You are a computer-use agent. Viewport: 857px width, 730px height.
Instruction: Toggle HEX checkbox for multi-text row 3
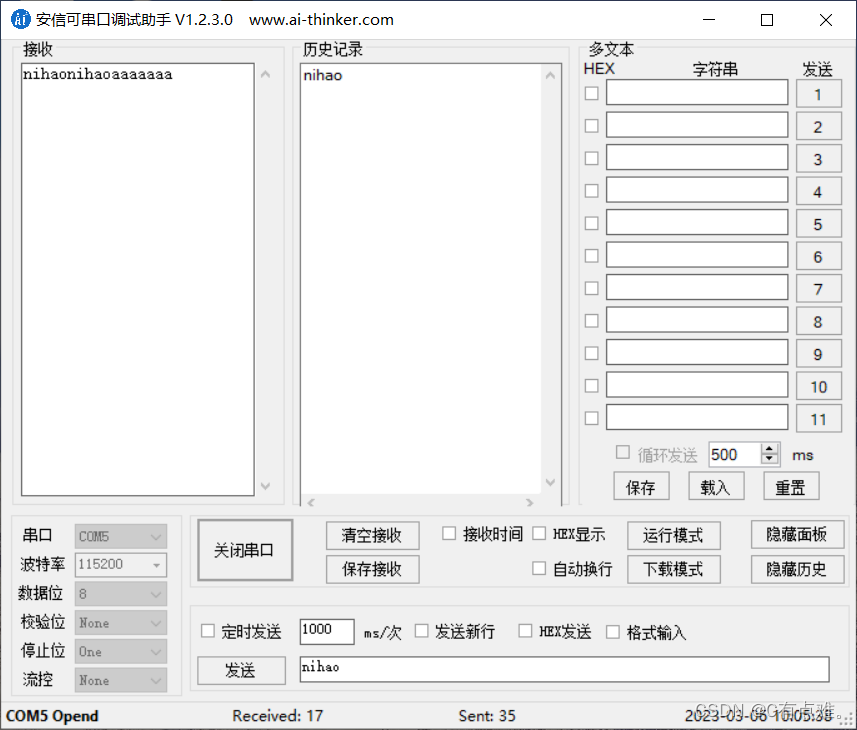(x=591, y=158)
